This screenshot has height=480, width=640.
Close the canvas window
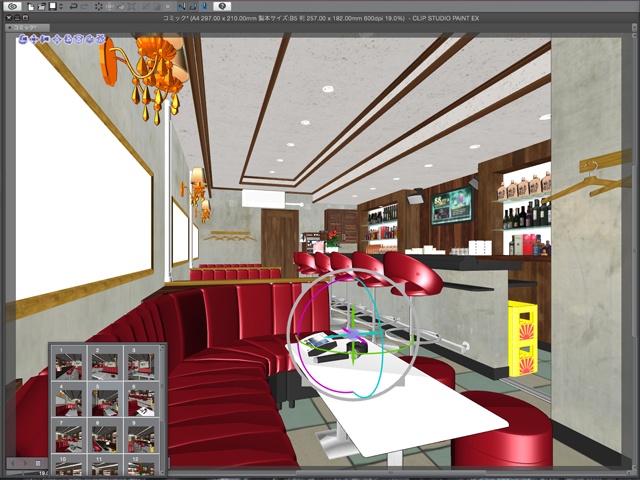[9, 18]
